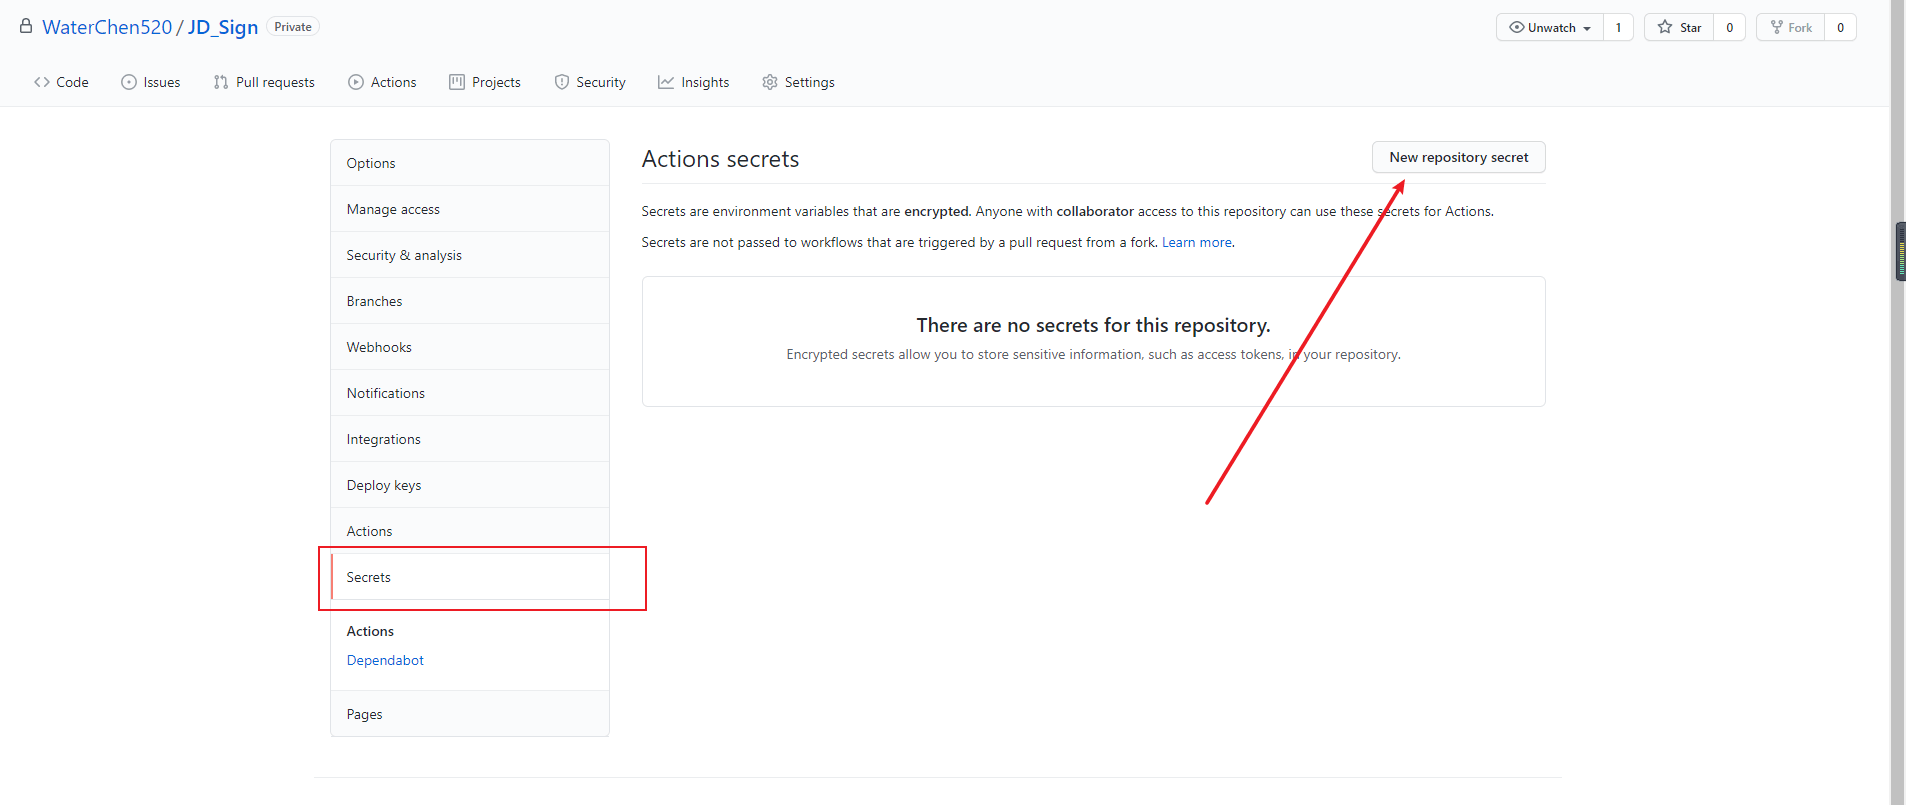Click the Insights graph icon
The image size is (1906, 805).
pyautogui.click(x=666, y=82)
